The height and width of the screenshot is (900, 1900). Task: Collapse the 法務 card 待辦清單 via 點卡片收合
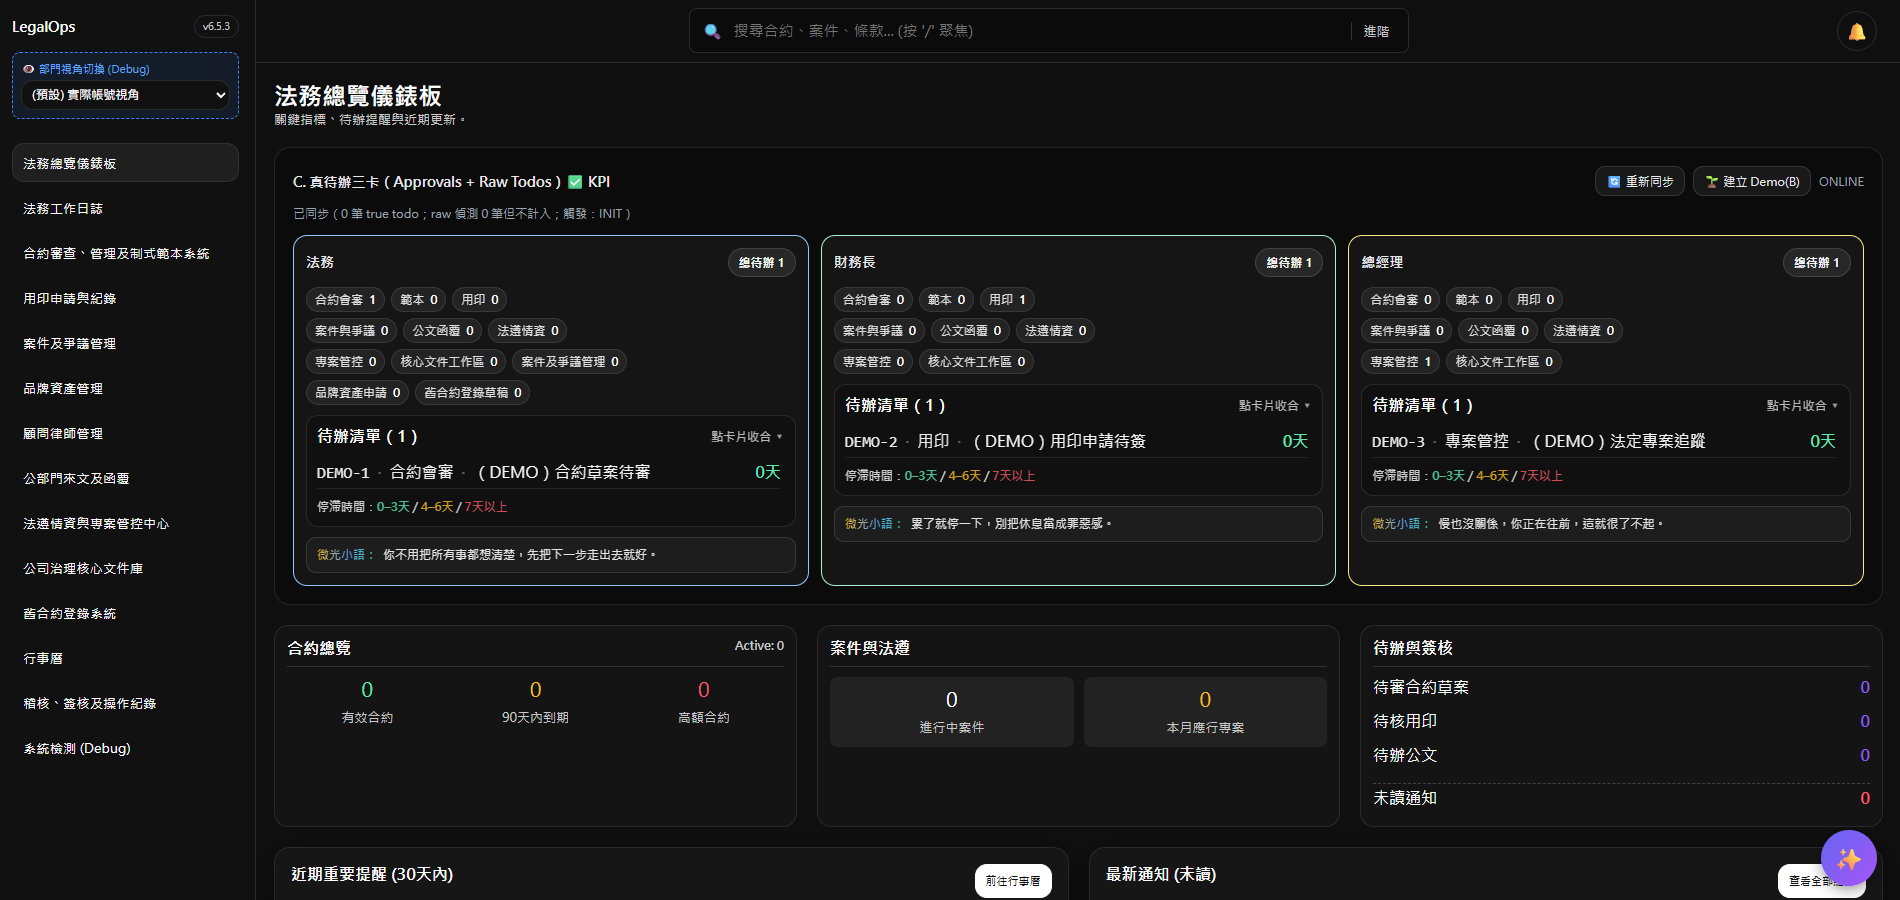point(746,437)
